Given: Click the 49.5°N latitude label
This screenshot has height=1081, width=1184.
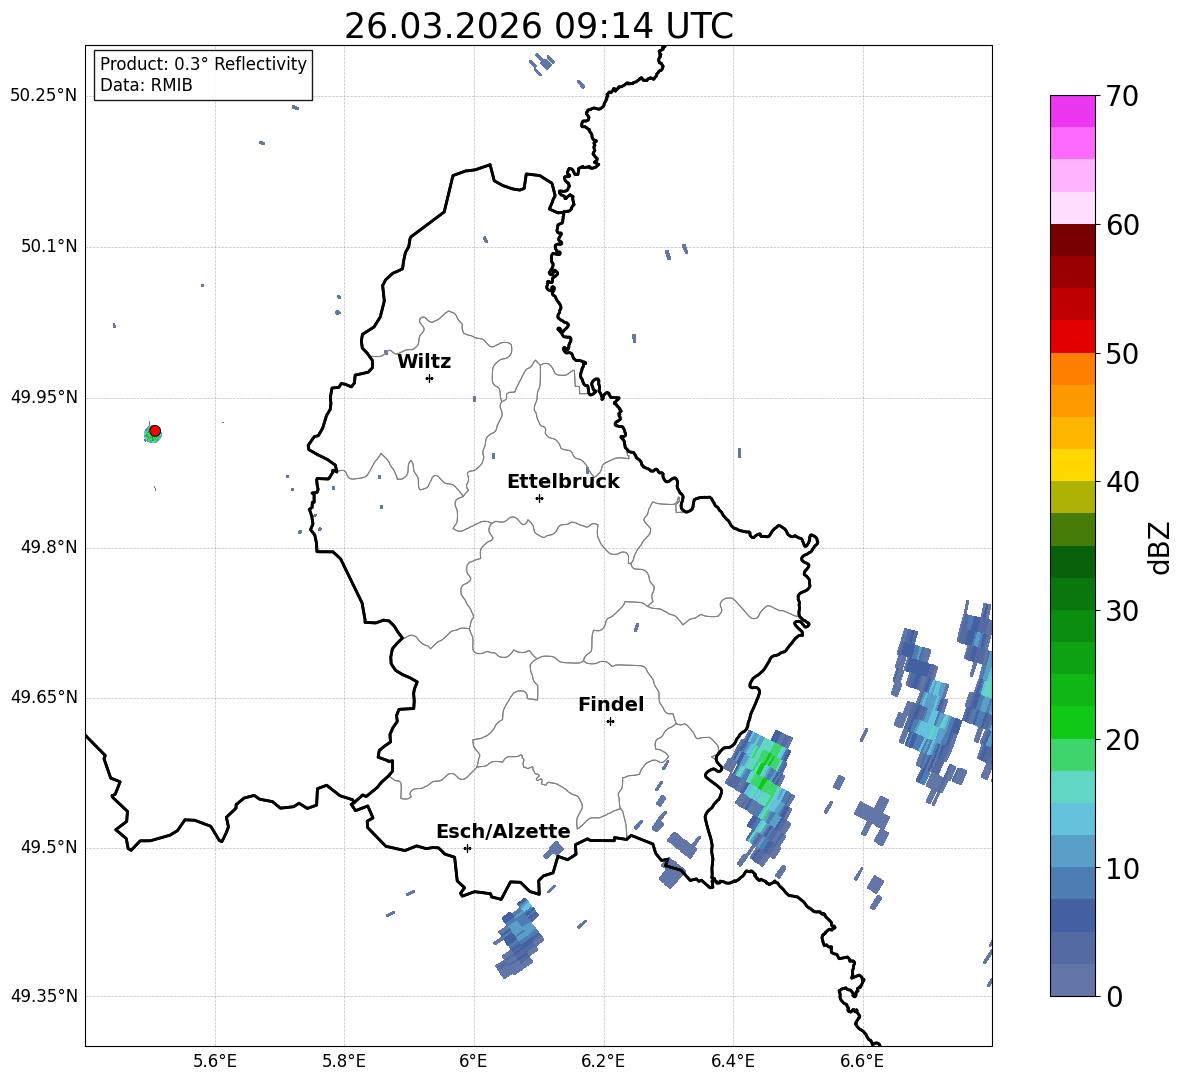Looking at the screenshot, I should coord(49,847).
